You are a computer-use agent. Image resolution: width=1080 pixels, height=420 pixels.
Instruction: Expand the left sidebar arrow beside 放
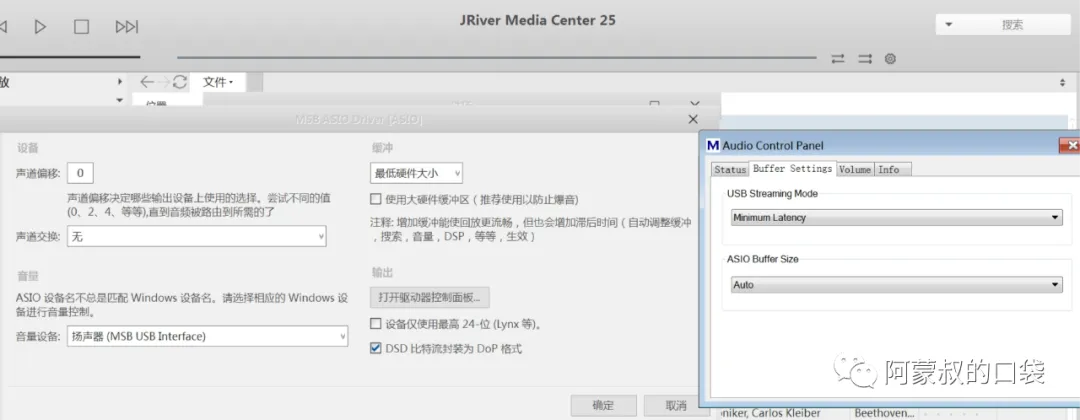[x=121, y=82]
